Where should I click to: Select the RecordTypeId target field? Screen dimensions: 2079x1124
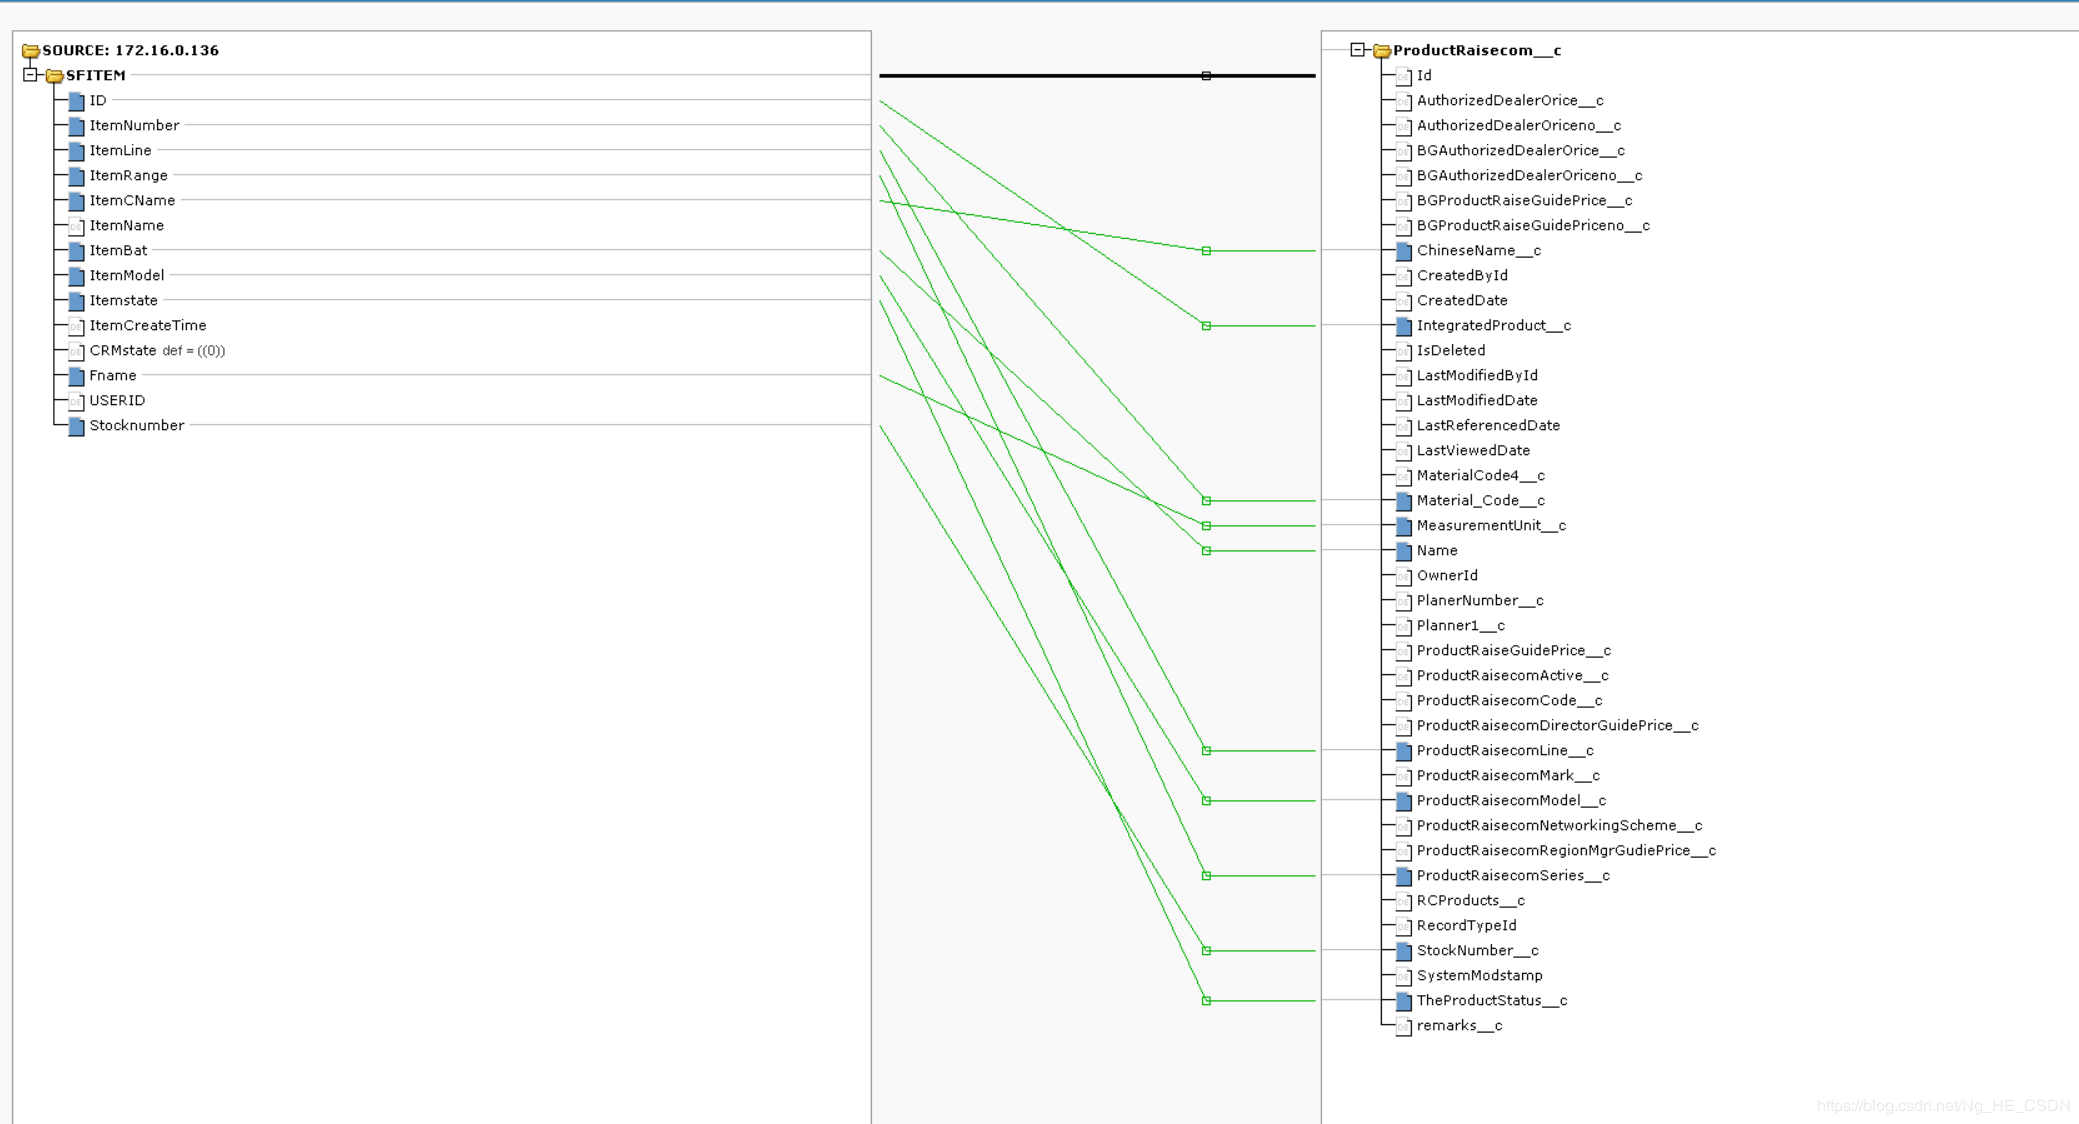[x=1466, y=925]
